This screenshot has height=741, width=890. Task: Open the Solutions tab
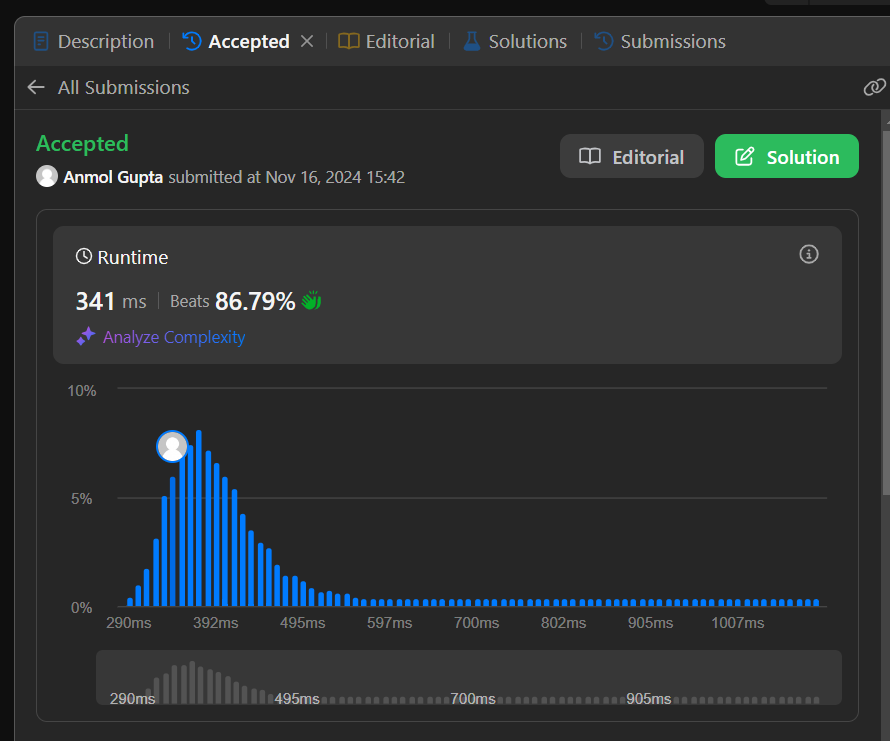click(x=515, y=41)
